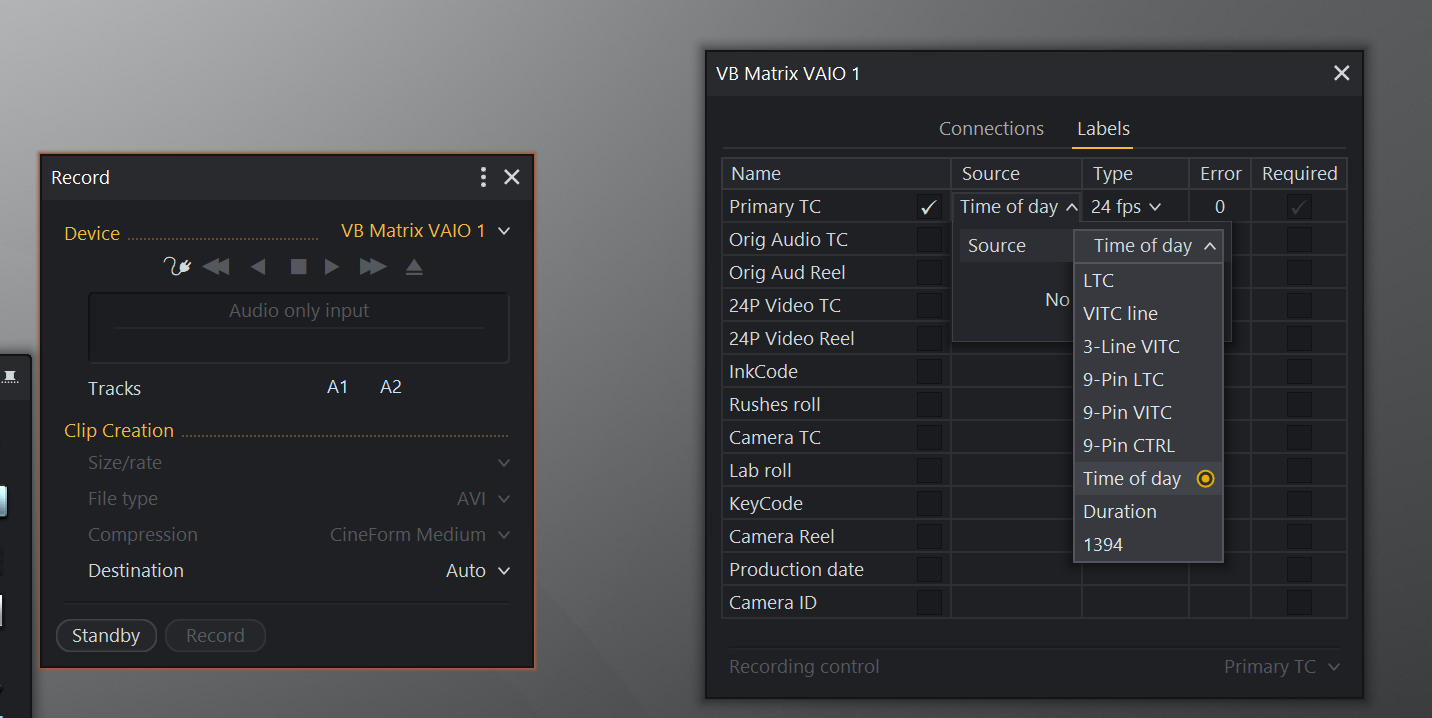Toggle the A2 audio track
This screenshot has height=718, width=1432.
[391, 387]
